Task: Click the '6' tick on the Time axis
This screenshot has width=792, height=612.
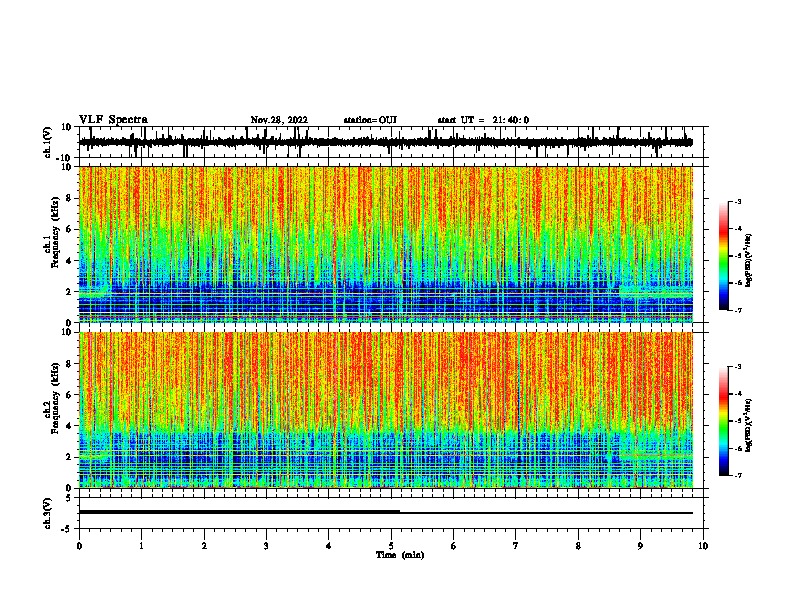Action: coord(454,546)
